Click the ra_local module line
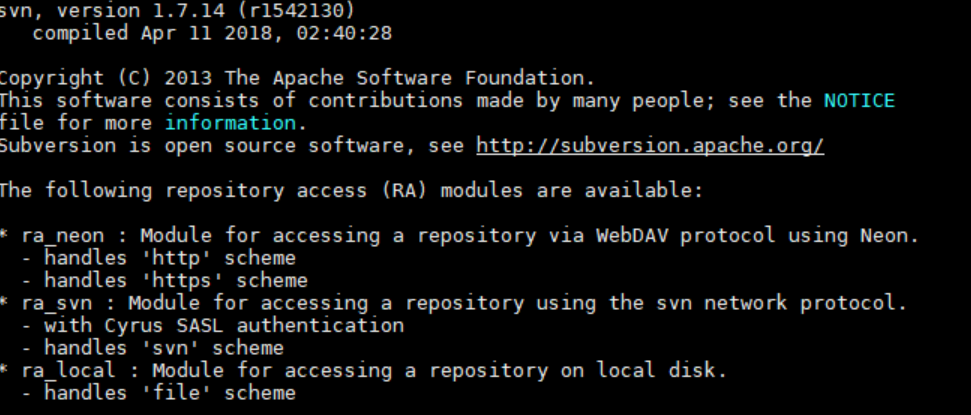 pos(363,370)
